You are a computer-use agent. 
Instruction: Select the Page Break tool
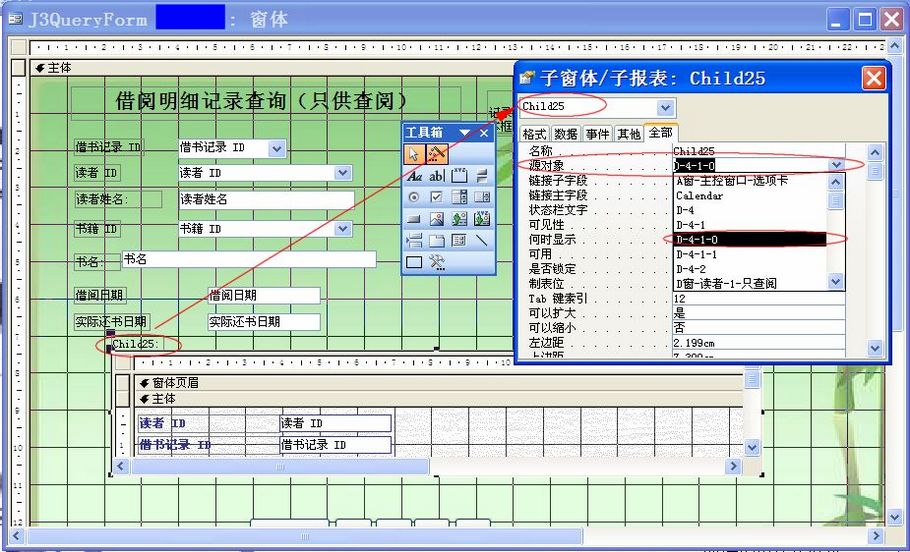tap(414, 240)
